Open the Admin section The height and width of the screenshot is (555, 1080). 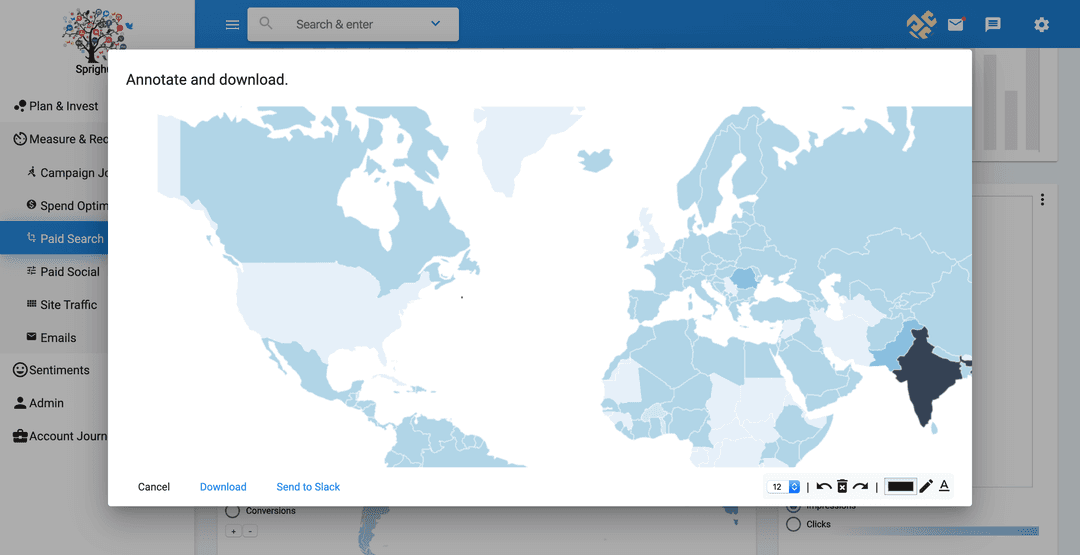click(46, 403)
